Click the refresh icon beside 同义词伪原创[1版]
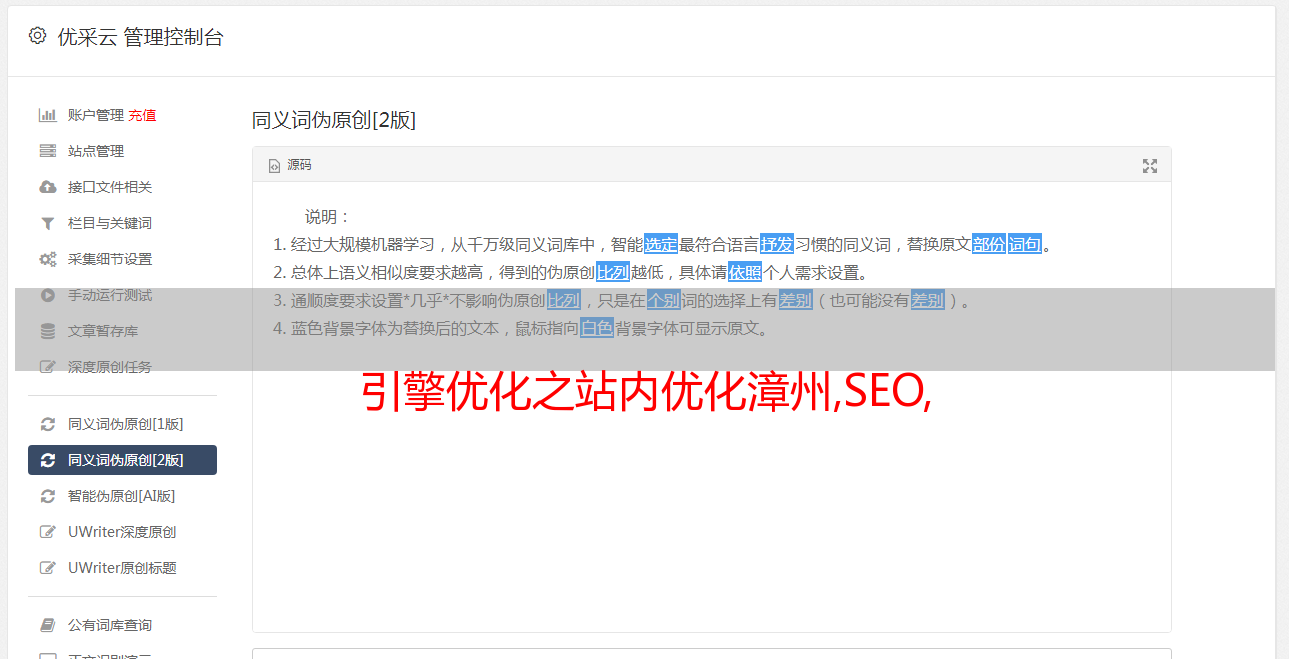This screenshot has height=659, width=1289. [47, 424]
